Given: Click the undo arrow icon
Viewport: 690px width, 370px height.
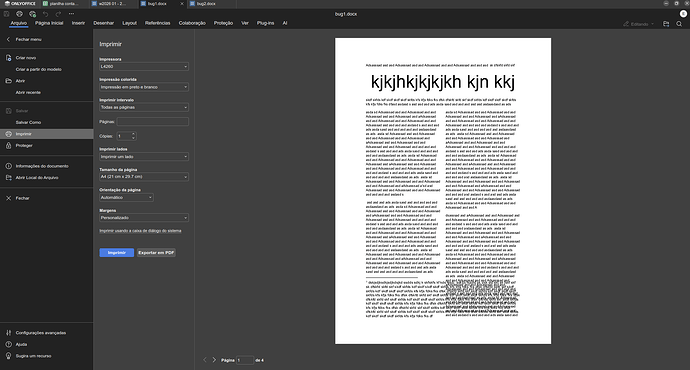Looking at the screenshot, I should tap(45, 14).
